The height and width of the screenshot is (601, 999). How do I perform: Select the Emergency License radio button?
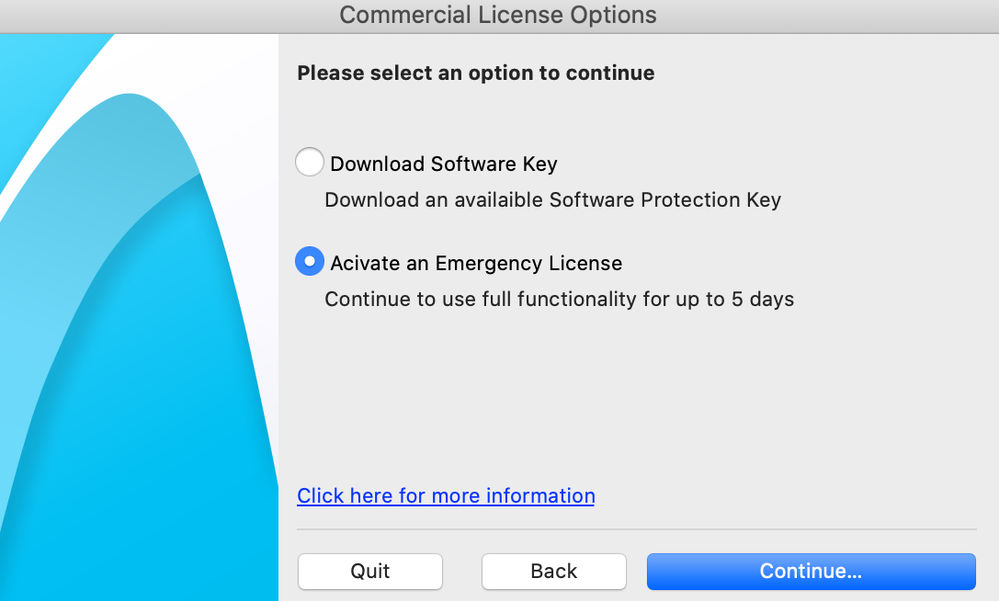pos(310,262)
